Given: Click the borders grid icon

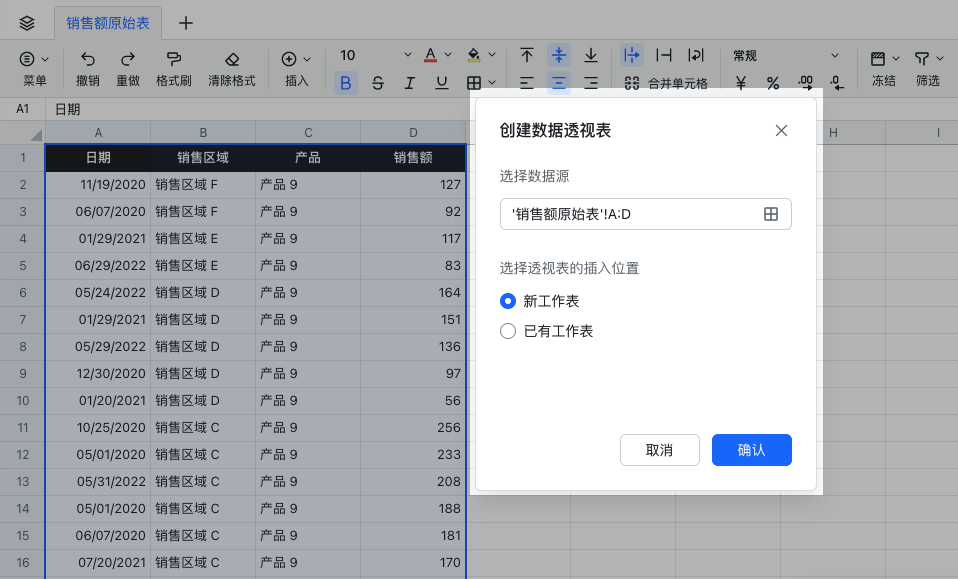Looking at the screenshot, I should 474,82.
